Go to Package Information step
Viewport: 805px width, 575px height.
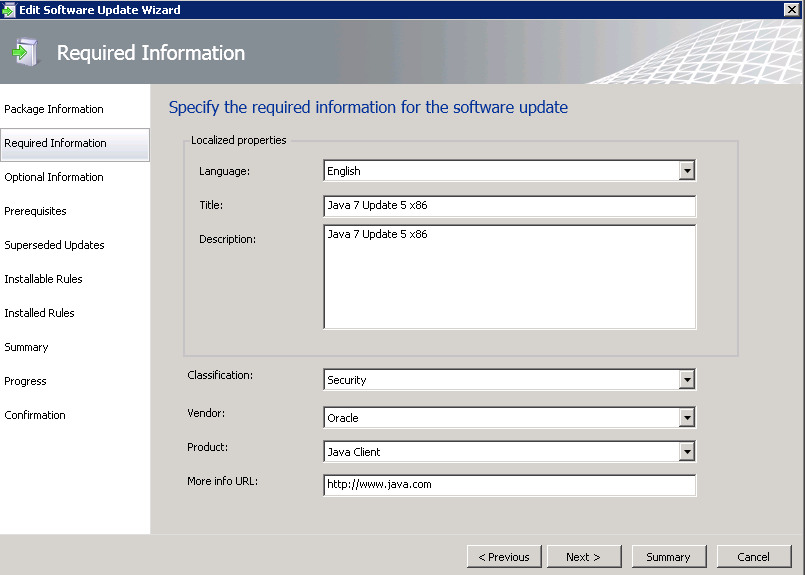tap(54, 109)
